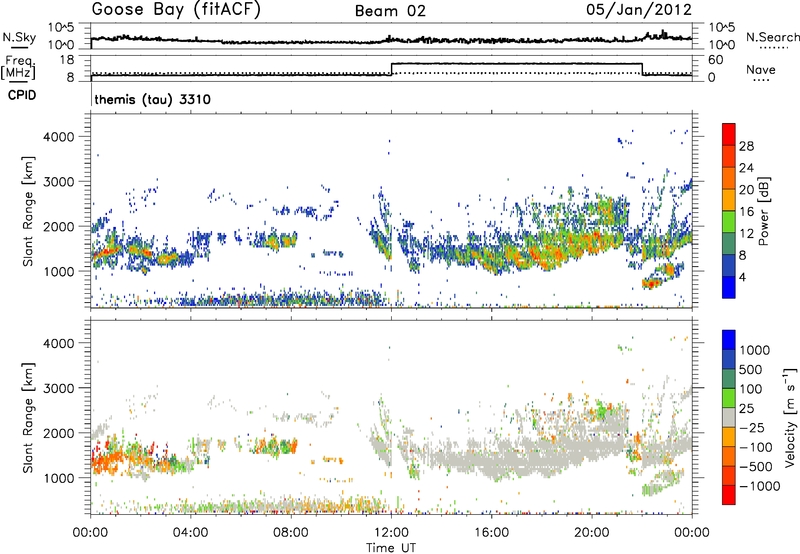Click the "12:00" time axis label
The image size is (800, 554).
click(391, 533)
